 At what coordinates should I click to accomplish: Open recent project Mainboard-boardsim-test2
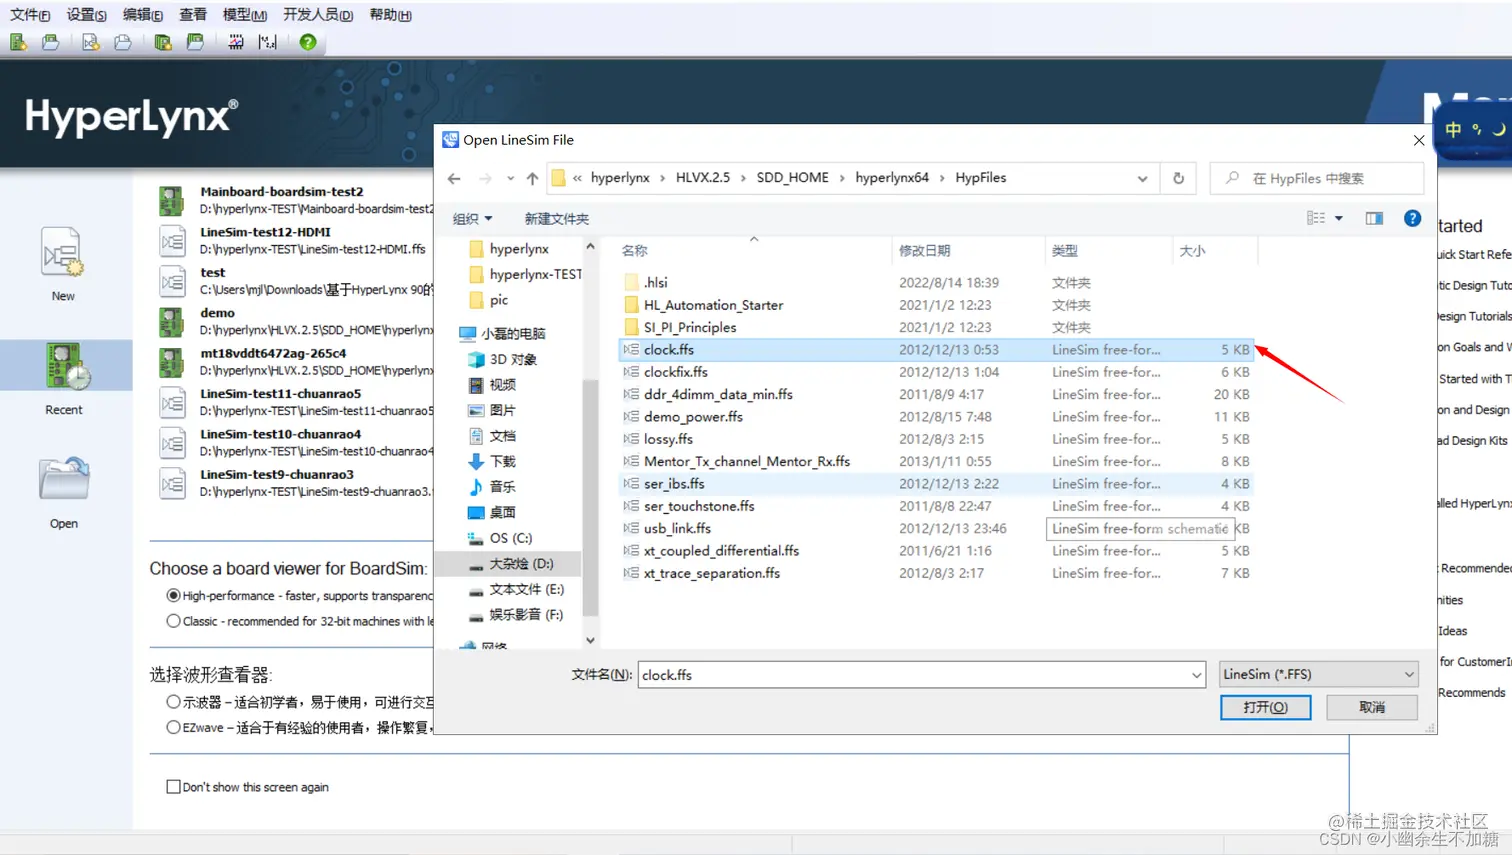point(282,191)
